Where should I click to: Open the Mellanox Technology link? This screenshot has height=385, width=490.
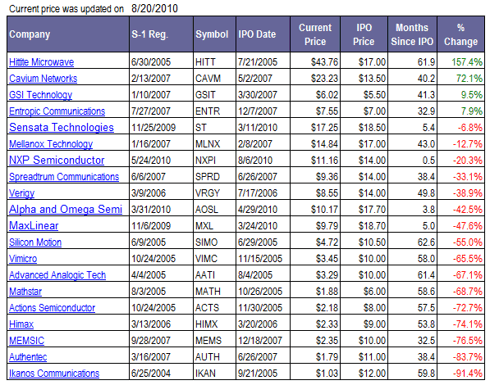(x=51, y=144)
